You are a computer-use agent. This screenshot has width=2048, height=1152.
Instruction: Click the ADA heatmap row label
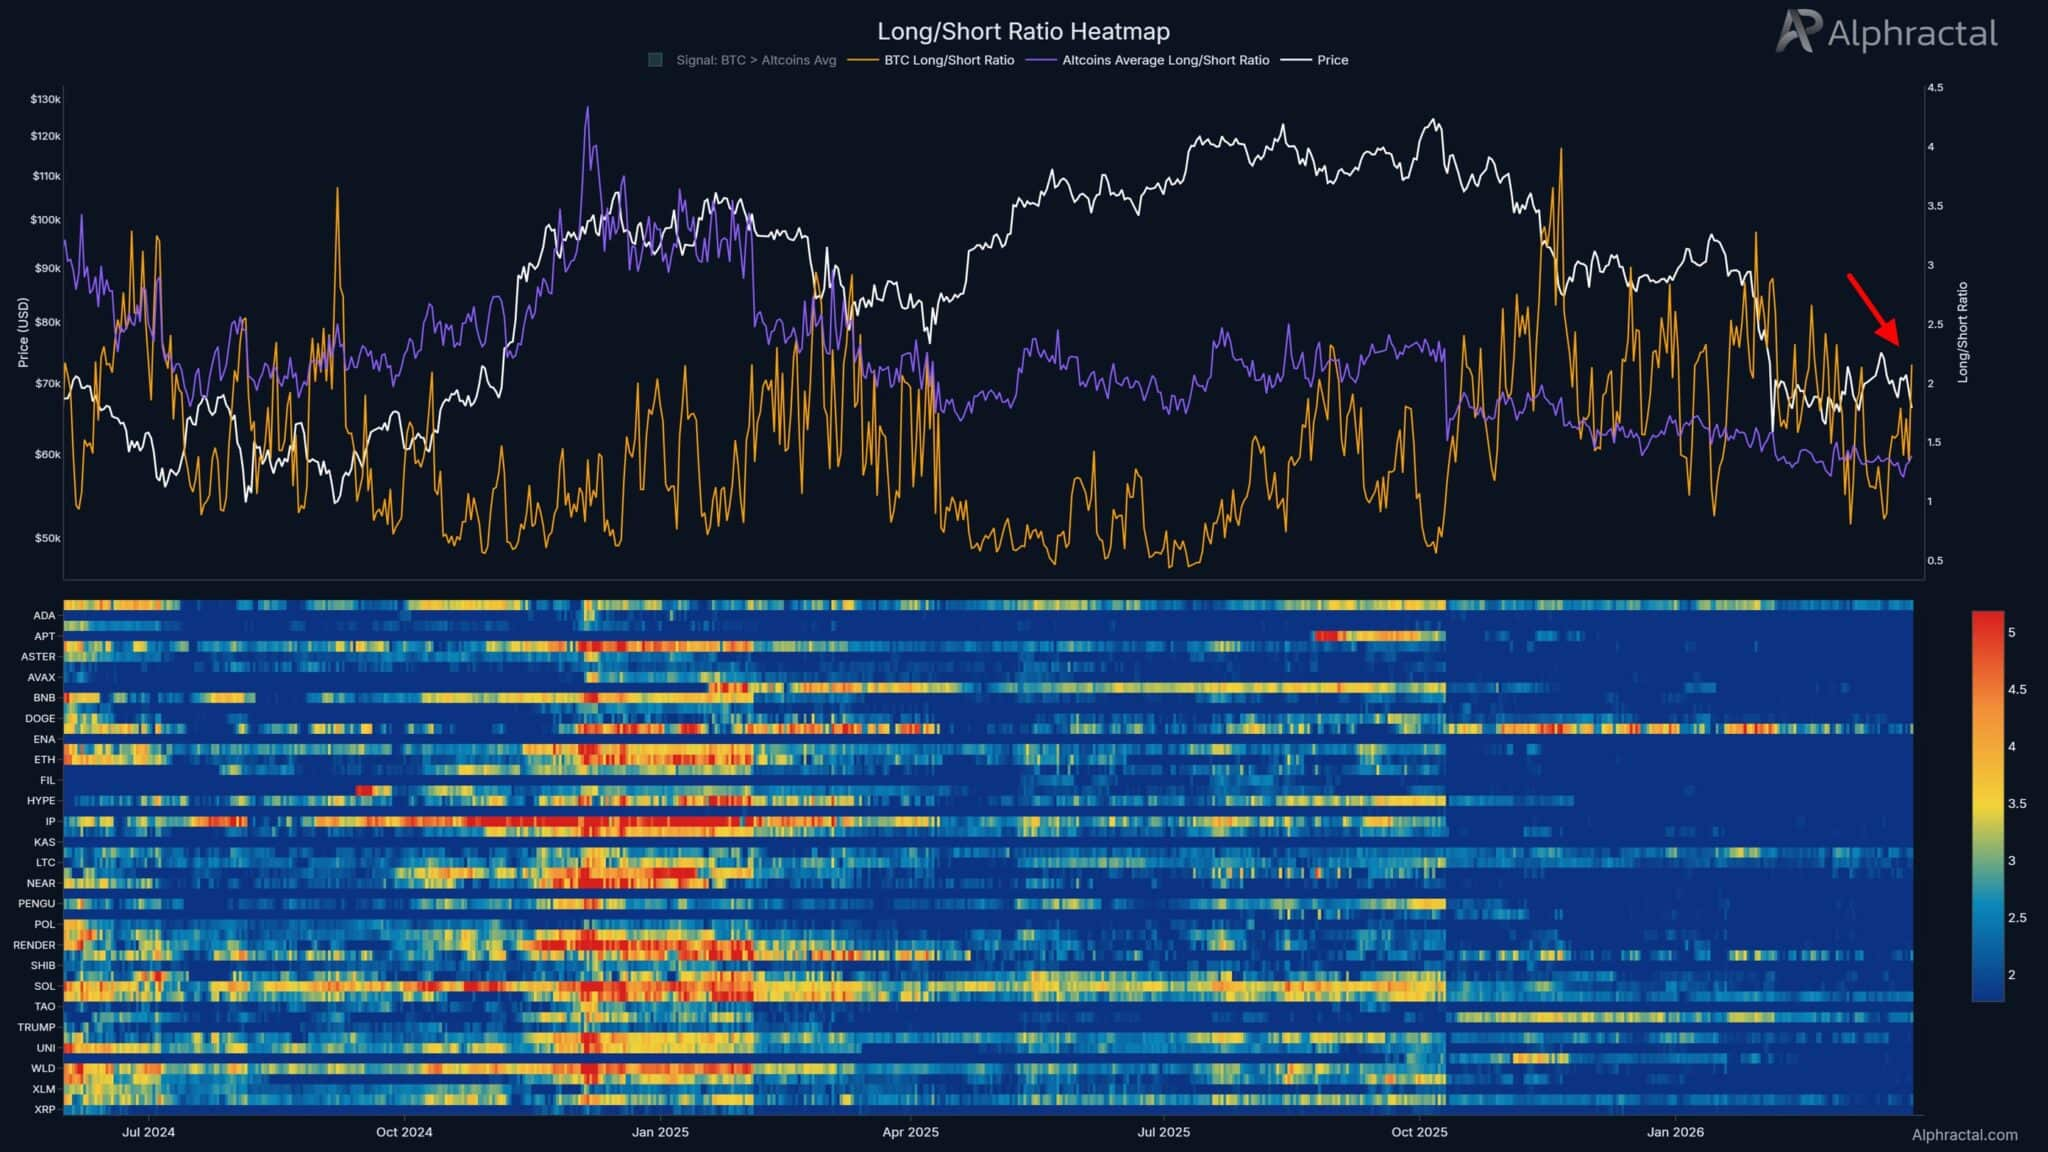[44, 616]
